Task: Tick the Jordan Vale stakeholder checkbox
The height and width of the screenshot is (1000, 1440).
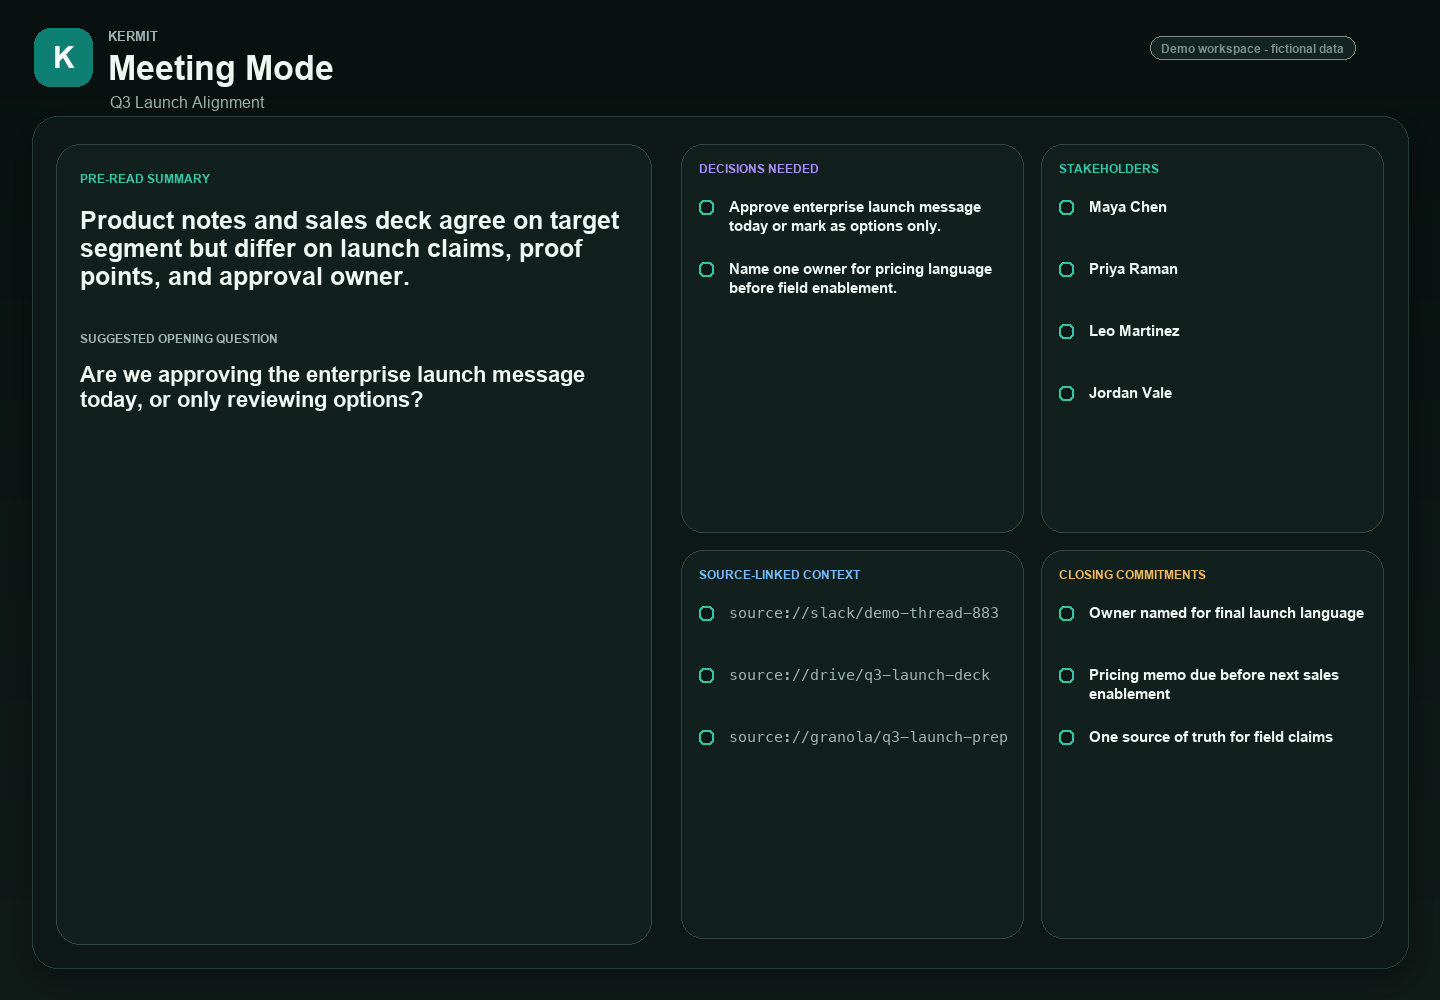Action: point(1066,393)
